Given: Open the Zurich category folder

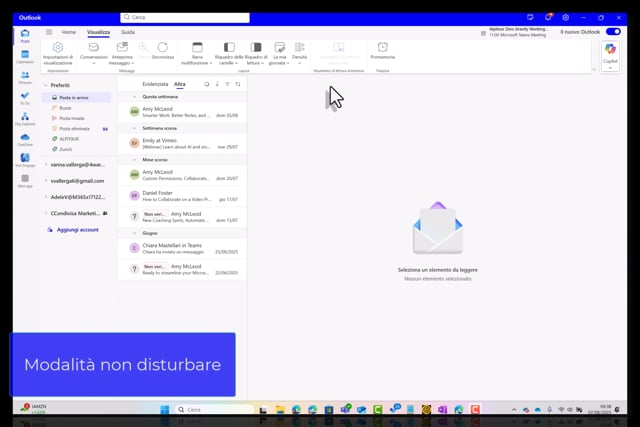Looking at the screenshot, I should [76, 149].
